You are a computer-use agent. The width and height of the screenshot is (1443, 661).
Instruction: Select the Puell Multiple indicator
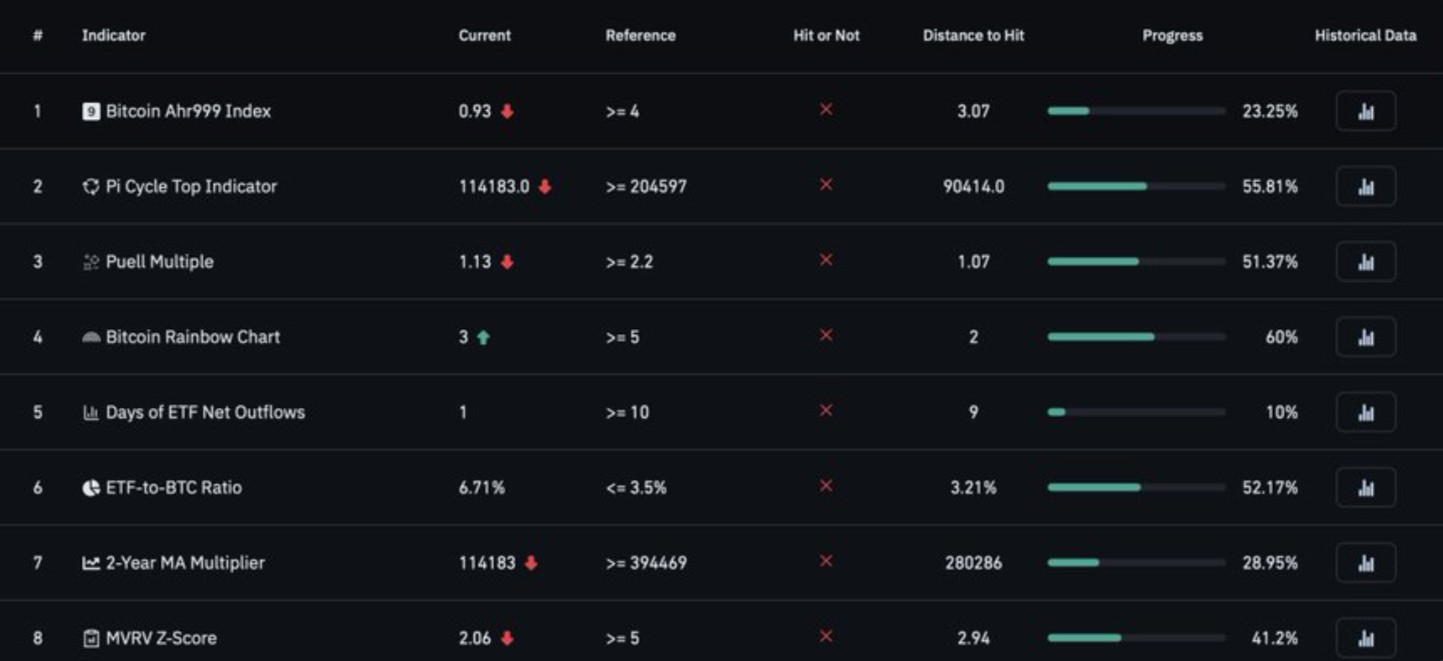click(x=159, y=262)
